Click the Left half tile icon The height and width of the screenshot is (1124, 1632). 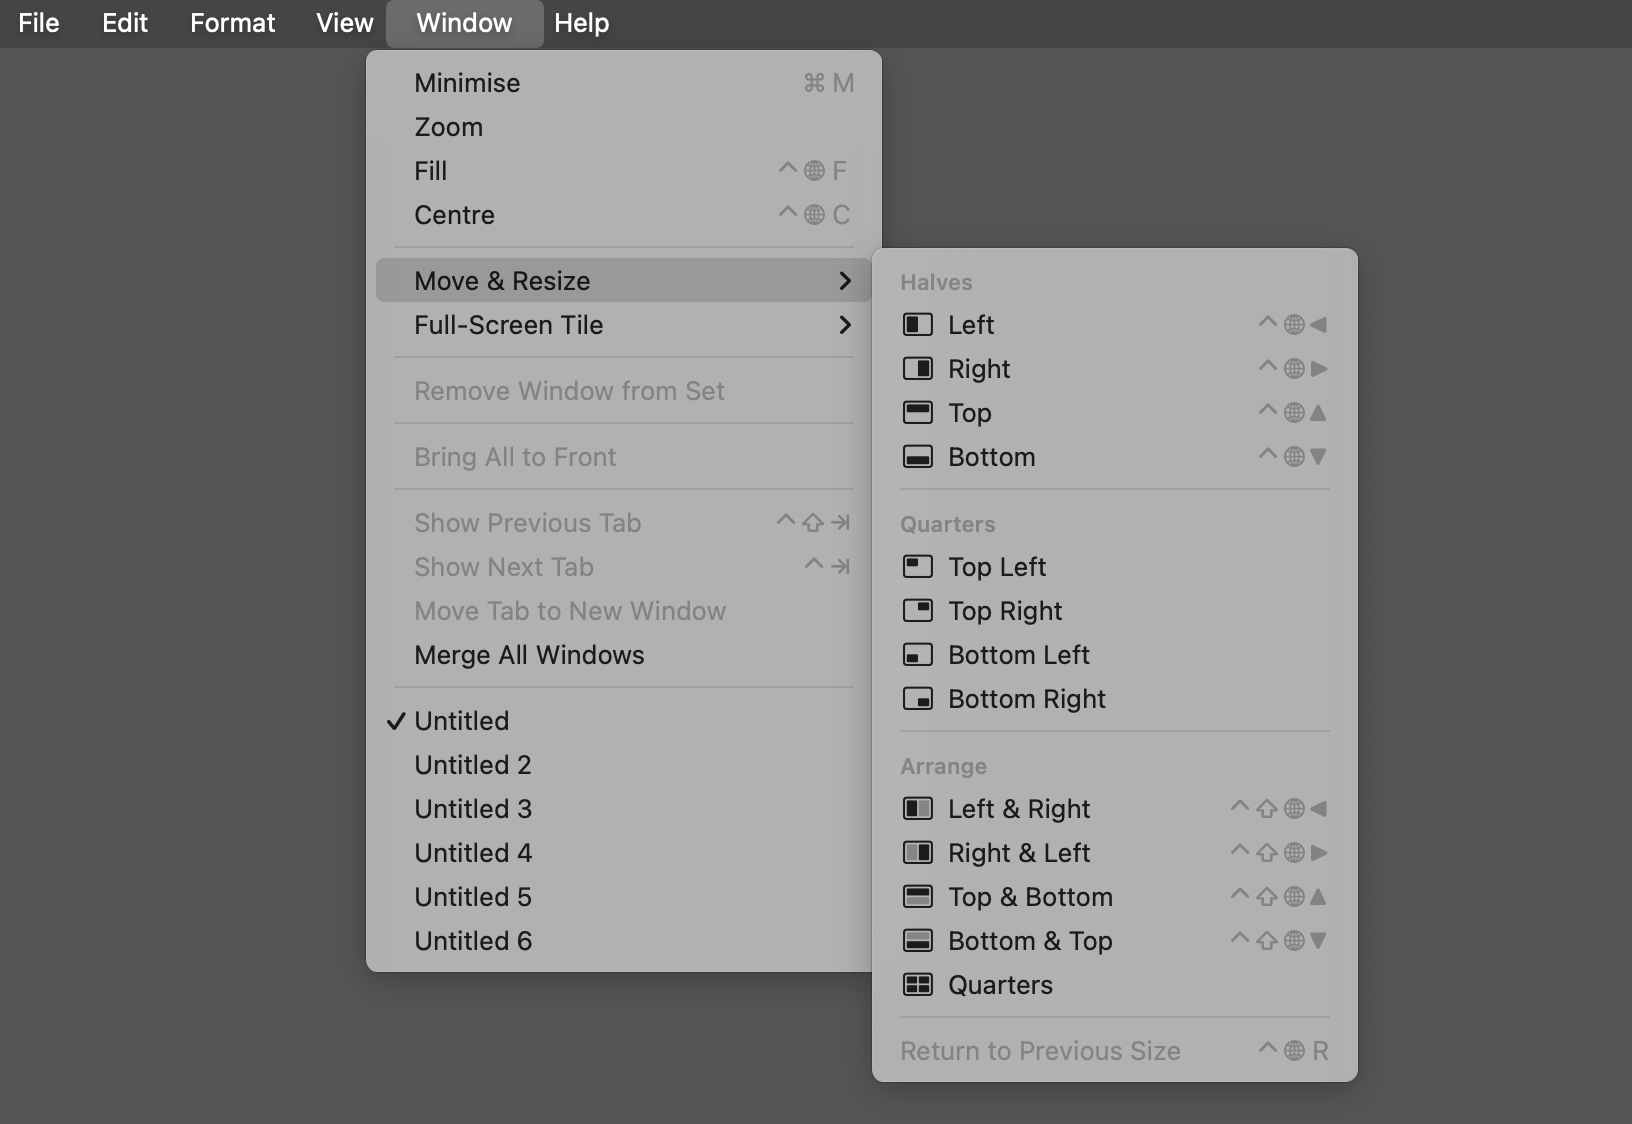coord(917,325)
